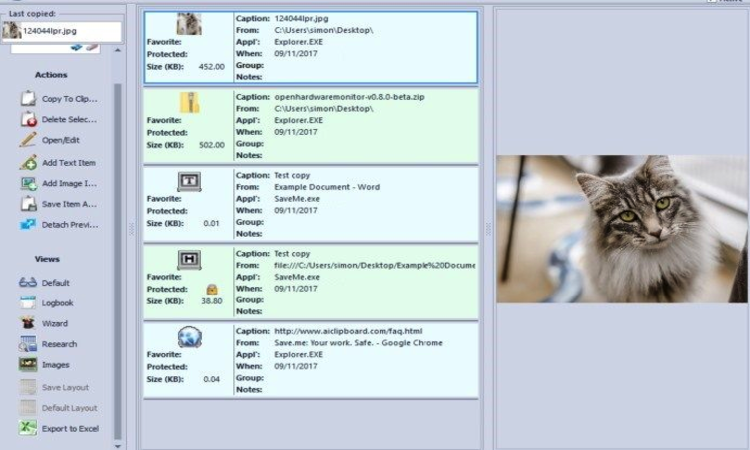The image size is (750, 450).
Task: Switch to the Default view glasses icon
Action: click(x=27, y=283)
